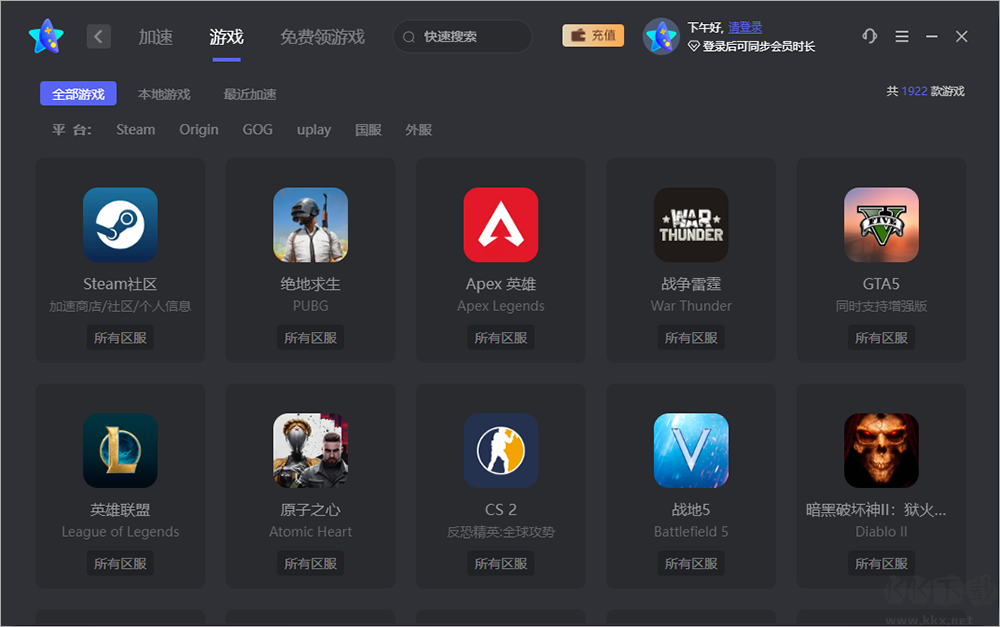The image size is (1000, 627).
Task: Switch to the 游戏 tab
Action: coord(226,37)
